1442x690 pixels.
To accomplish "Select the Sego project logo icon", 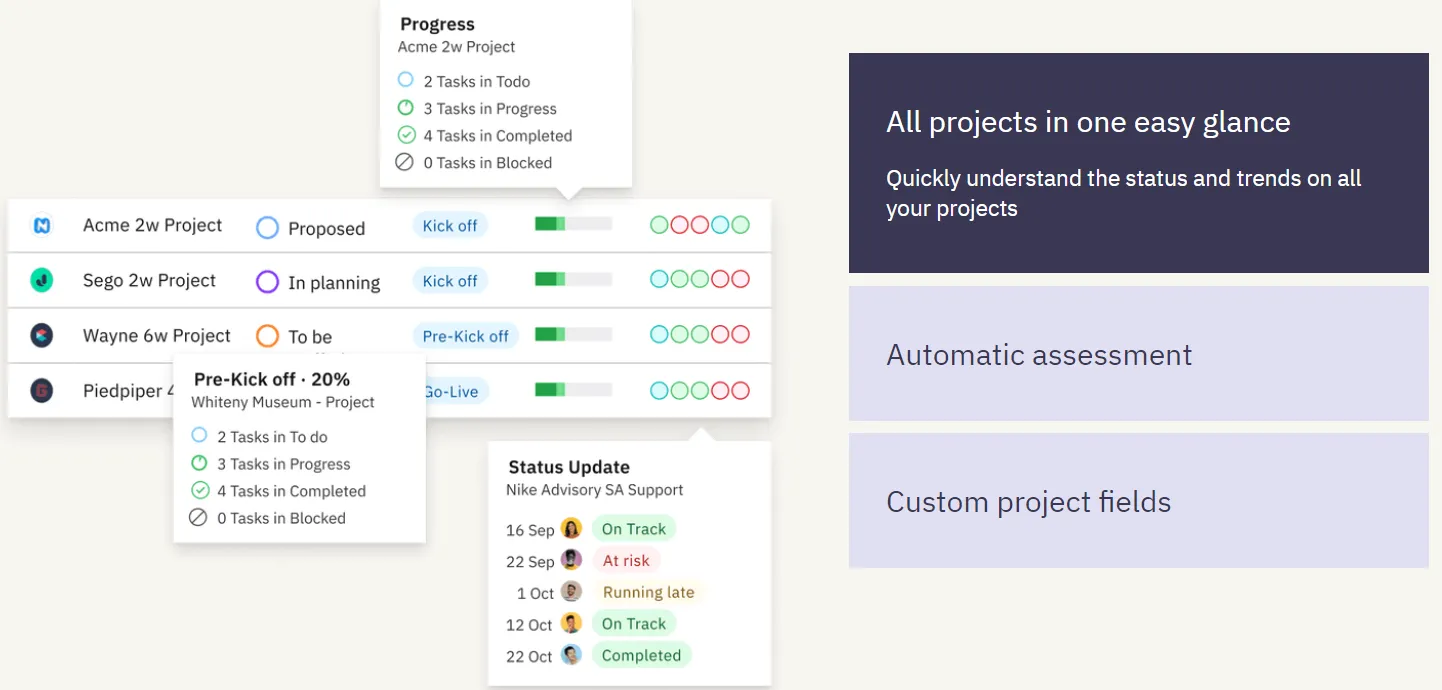I will coord(42,281).
